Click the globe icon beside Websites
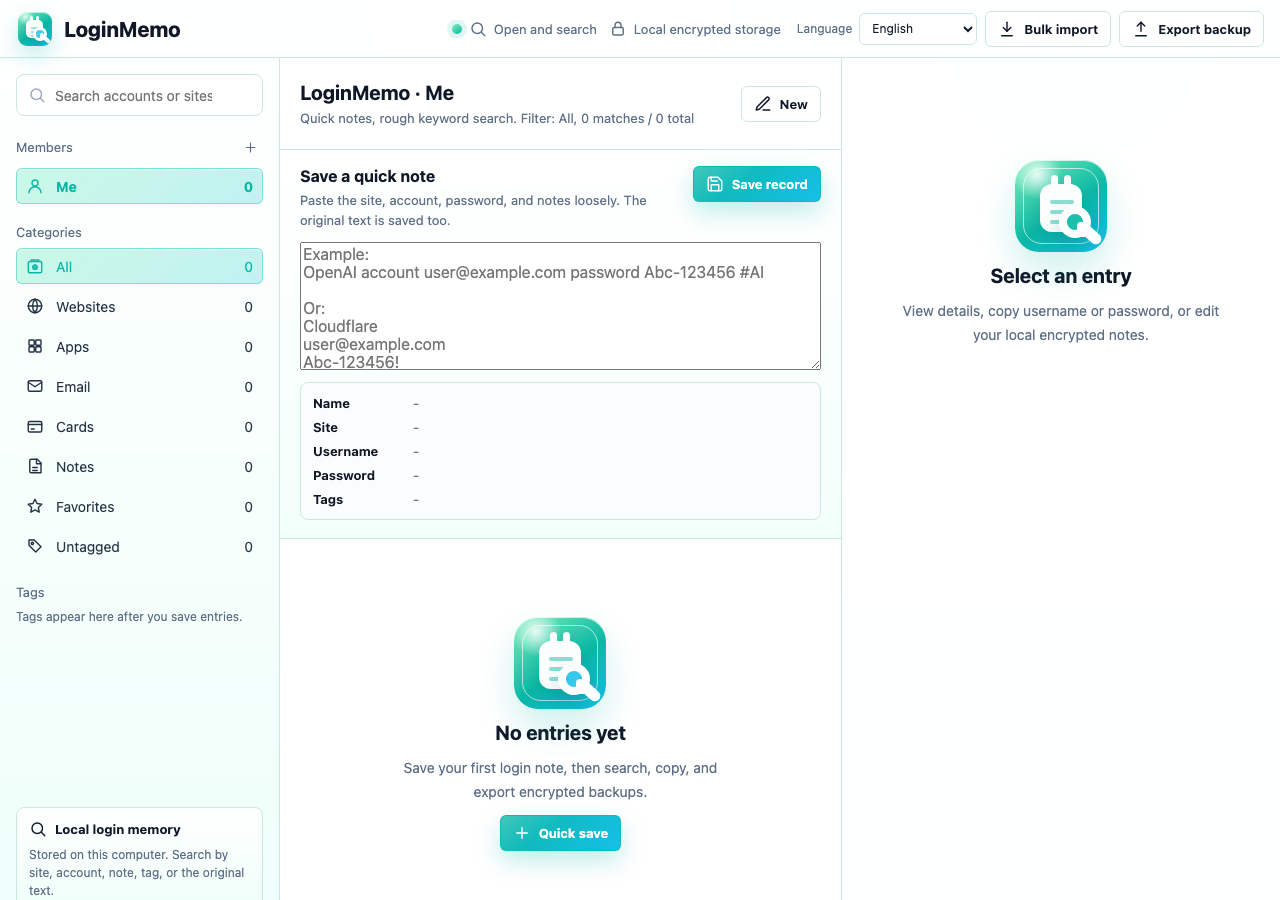Screen dimensions: 1280x900 point(35,306)
